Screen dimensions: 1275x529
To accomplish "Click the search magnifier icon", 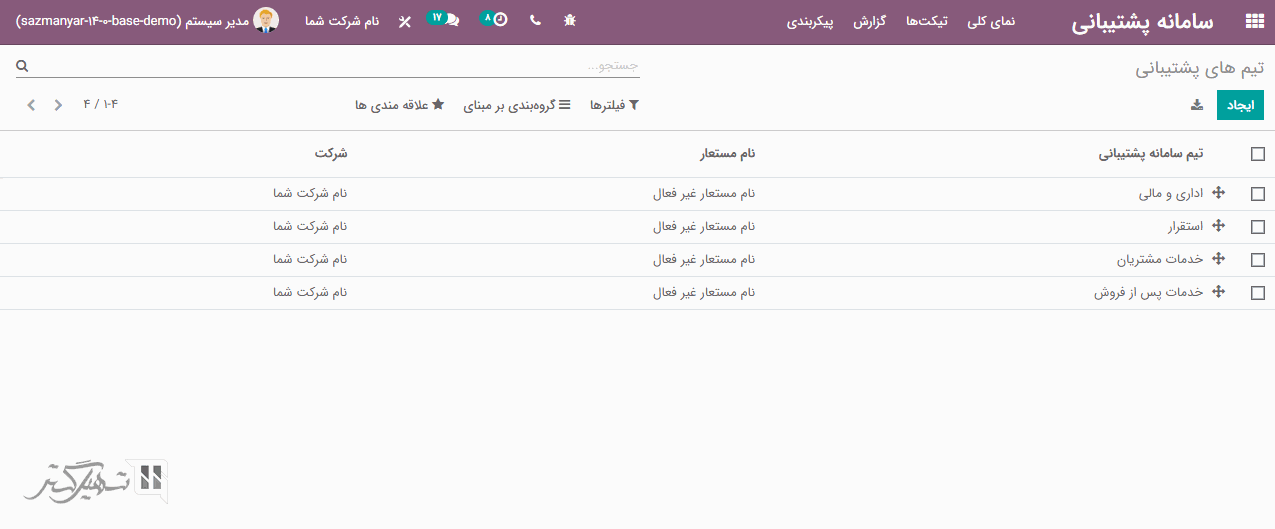I will [22, 66].
